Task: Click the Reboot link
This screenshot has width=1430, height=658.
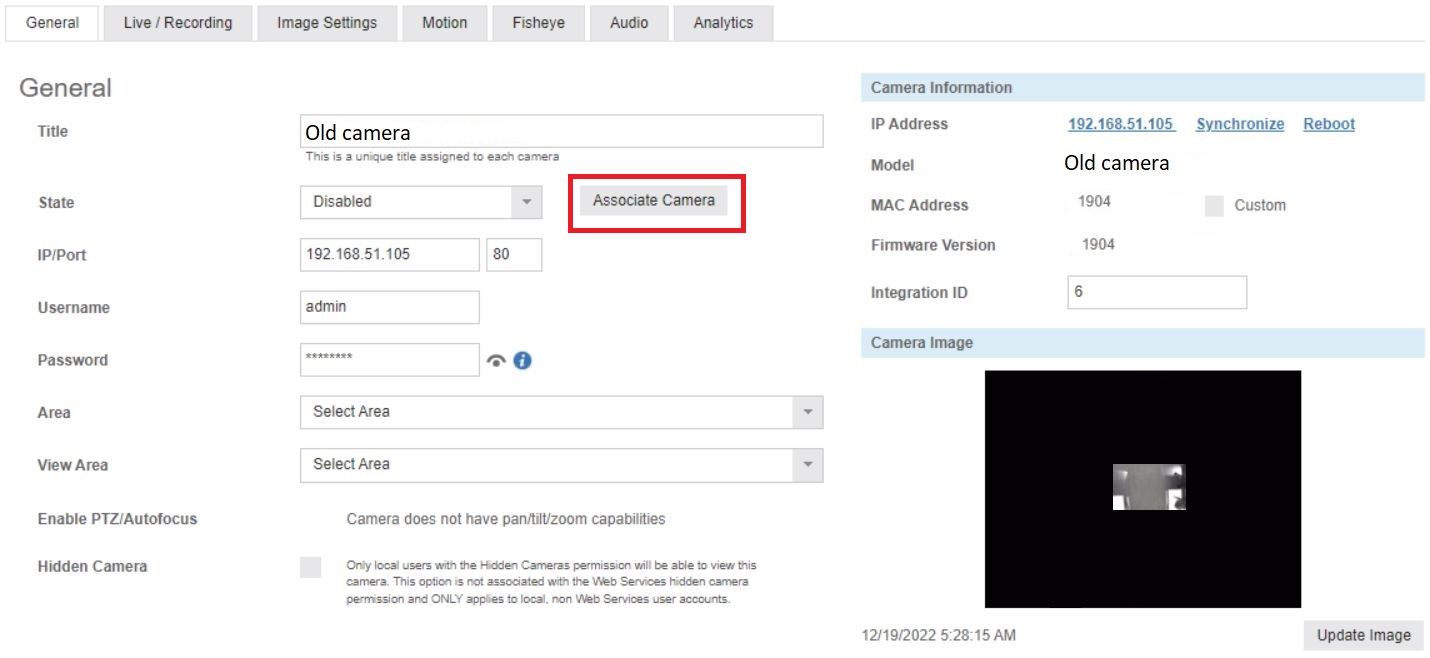Action: 1329,123
